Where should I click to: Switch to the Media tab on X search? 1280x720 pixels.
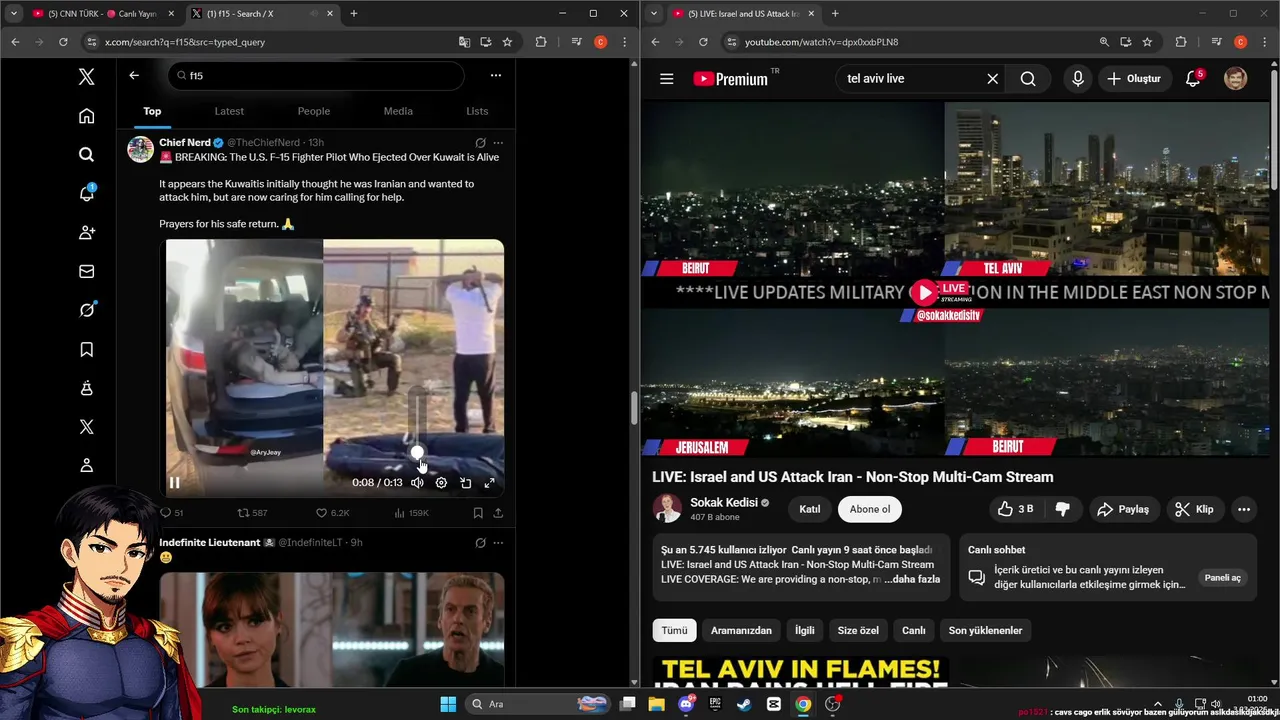tap(398, 111)
